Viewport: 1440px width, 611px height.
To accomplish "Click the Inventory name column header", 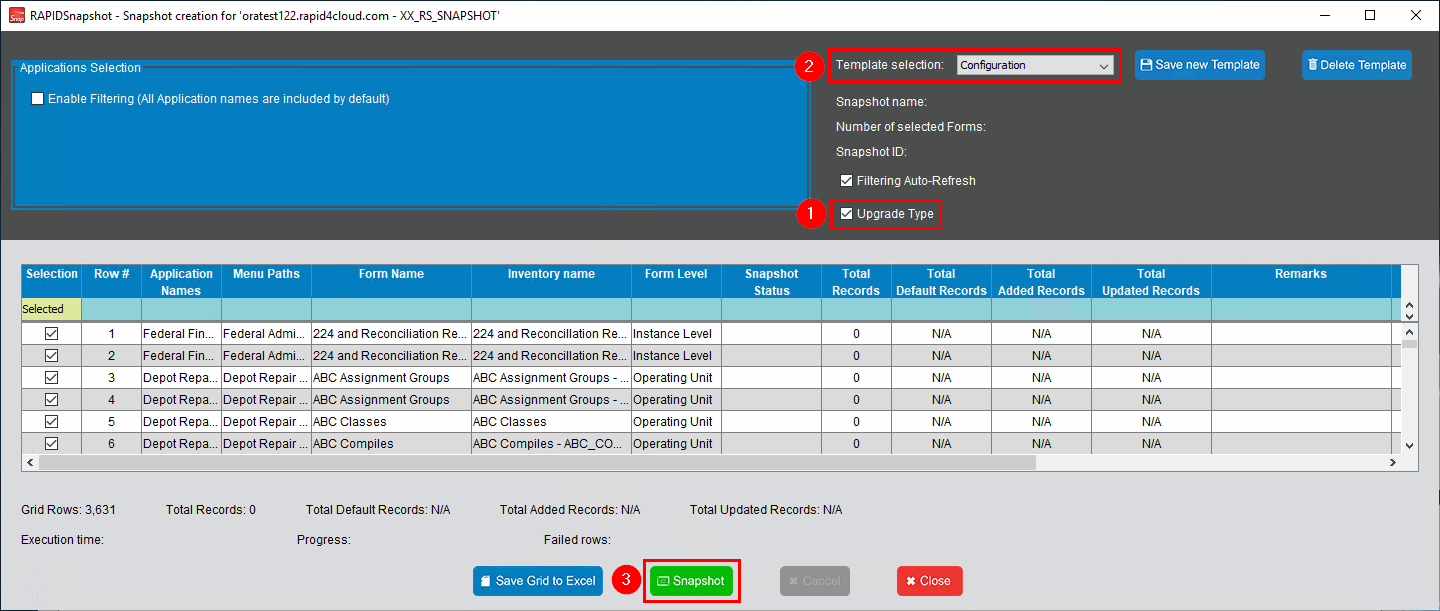I will [x=551, y=274].
